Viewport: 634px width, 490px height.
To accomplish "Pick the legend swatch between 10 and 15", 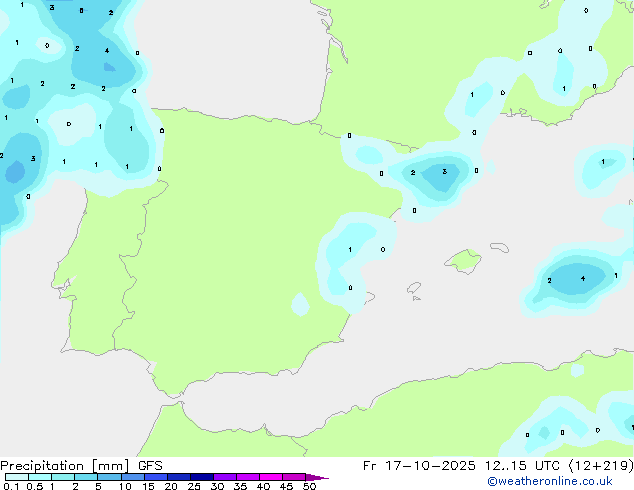I will (132, 477).
